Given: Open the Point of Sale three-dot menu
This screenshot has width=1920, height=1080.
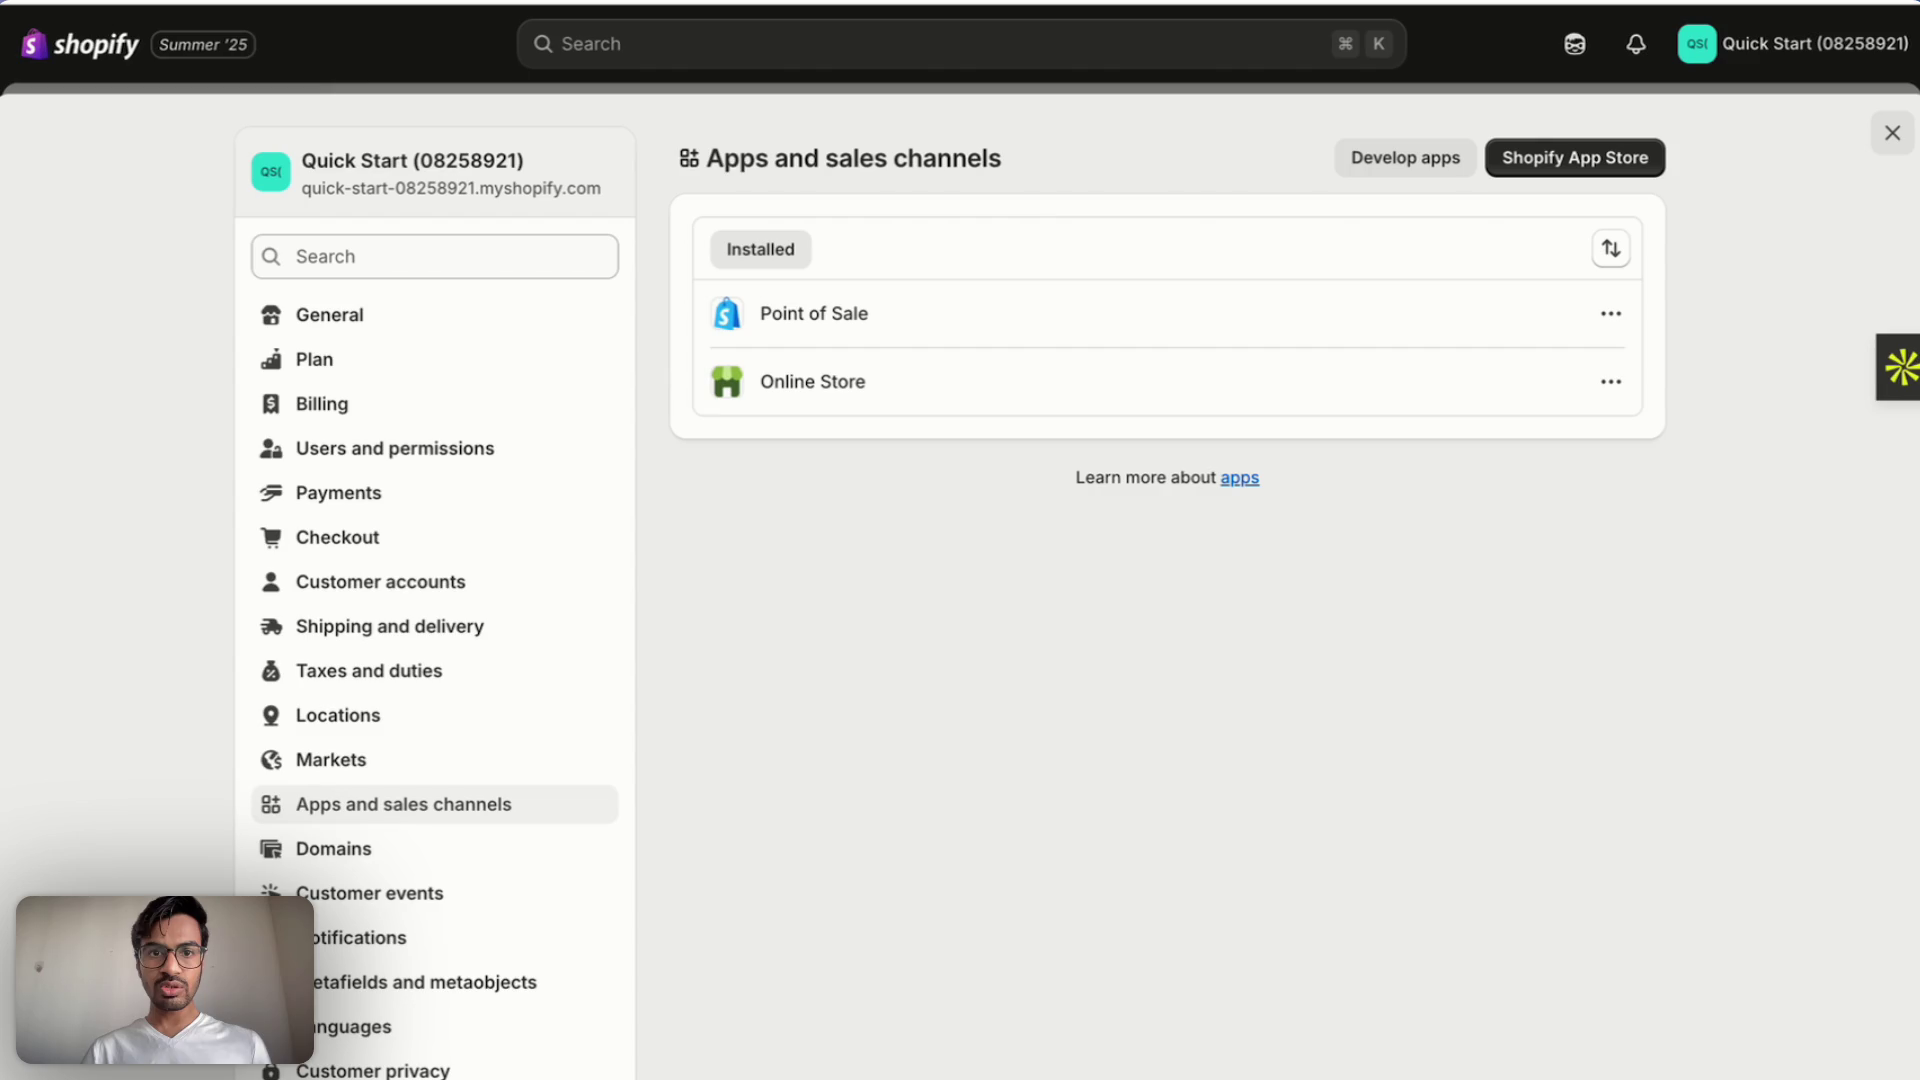Looking at the screenshot, I should [1610, 314].
